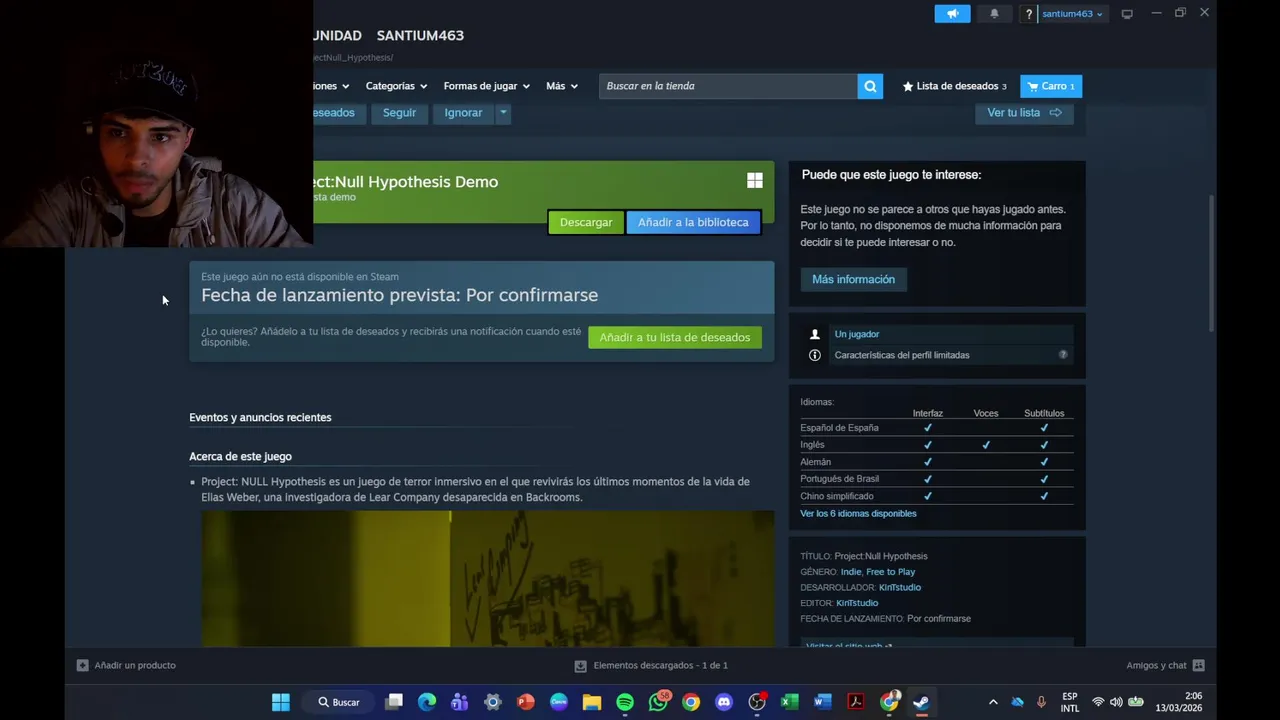Viewport: 1280px width, 720px height.
Task: Open the SANTIUM463 profile tab
Action: [x=420, y=35]
